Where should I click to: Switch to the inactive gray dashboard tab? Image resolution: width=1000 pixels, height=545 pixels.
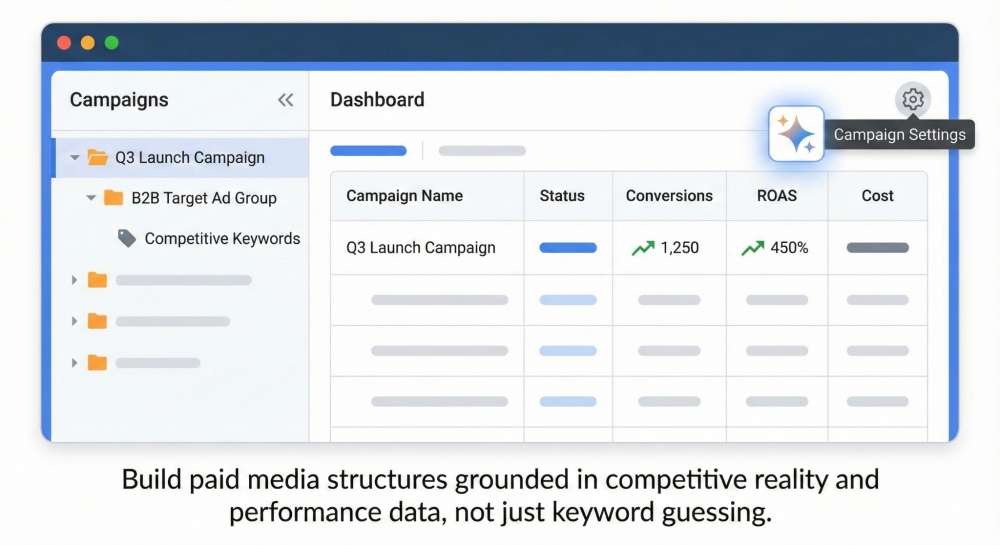pos(482,151)
